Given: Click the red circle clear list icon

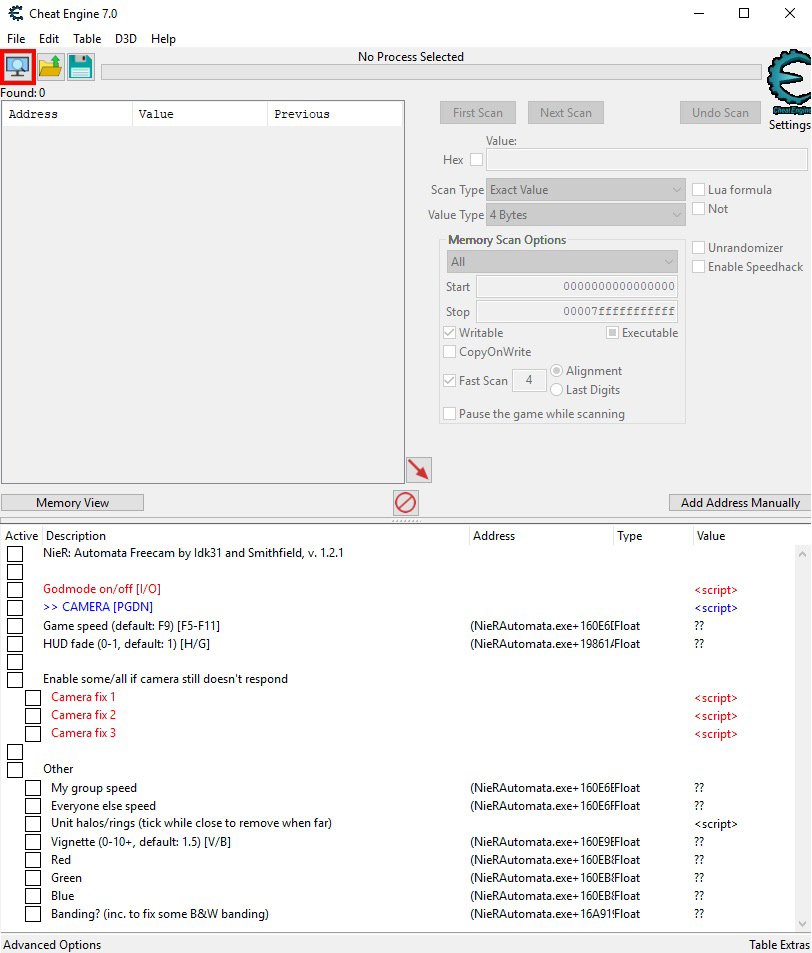Looking at the screenshot, I should 405,503.
